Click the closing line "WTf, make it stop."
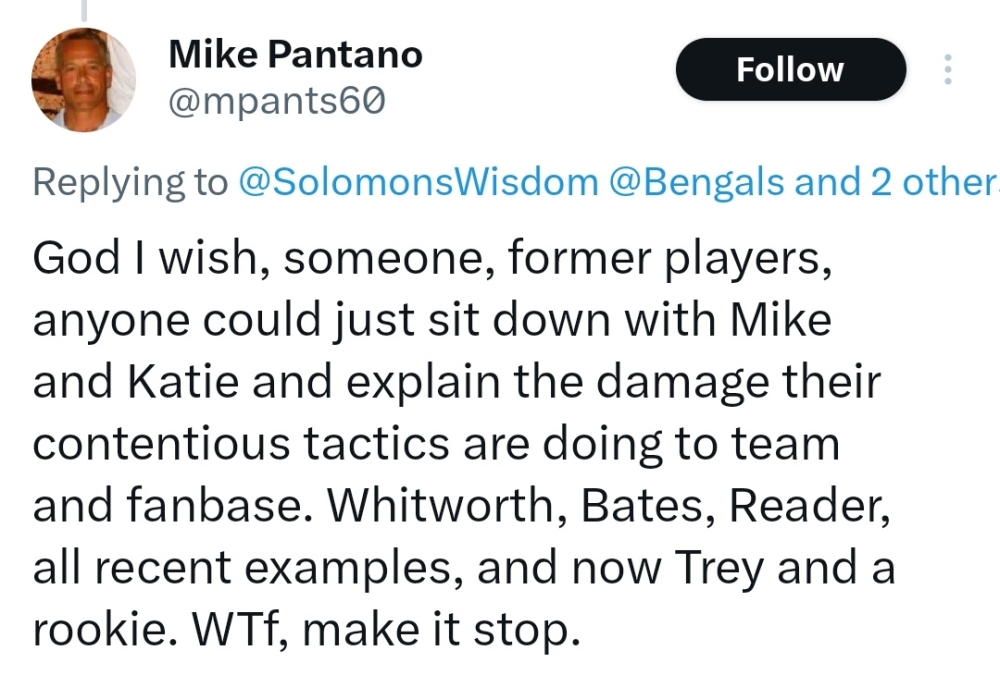 (387, 630)
